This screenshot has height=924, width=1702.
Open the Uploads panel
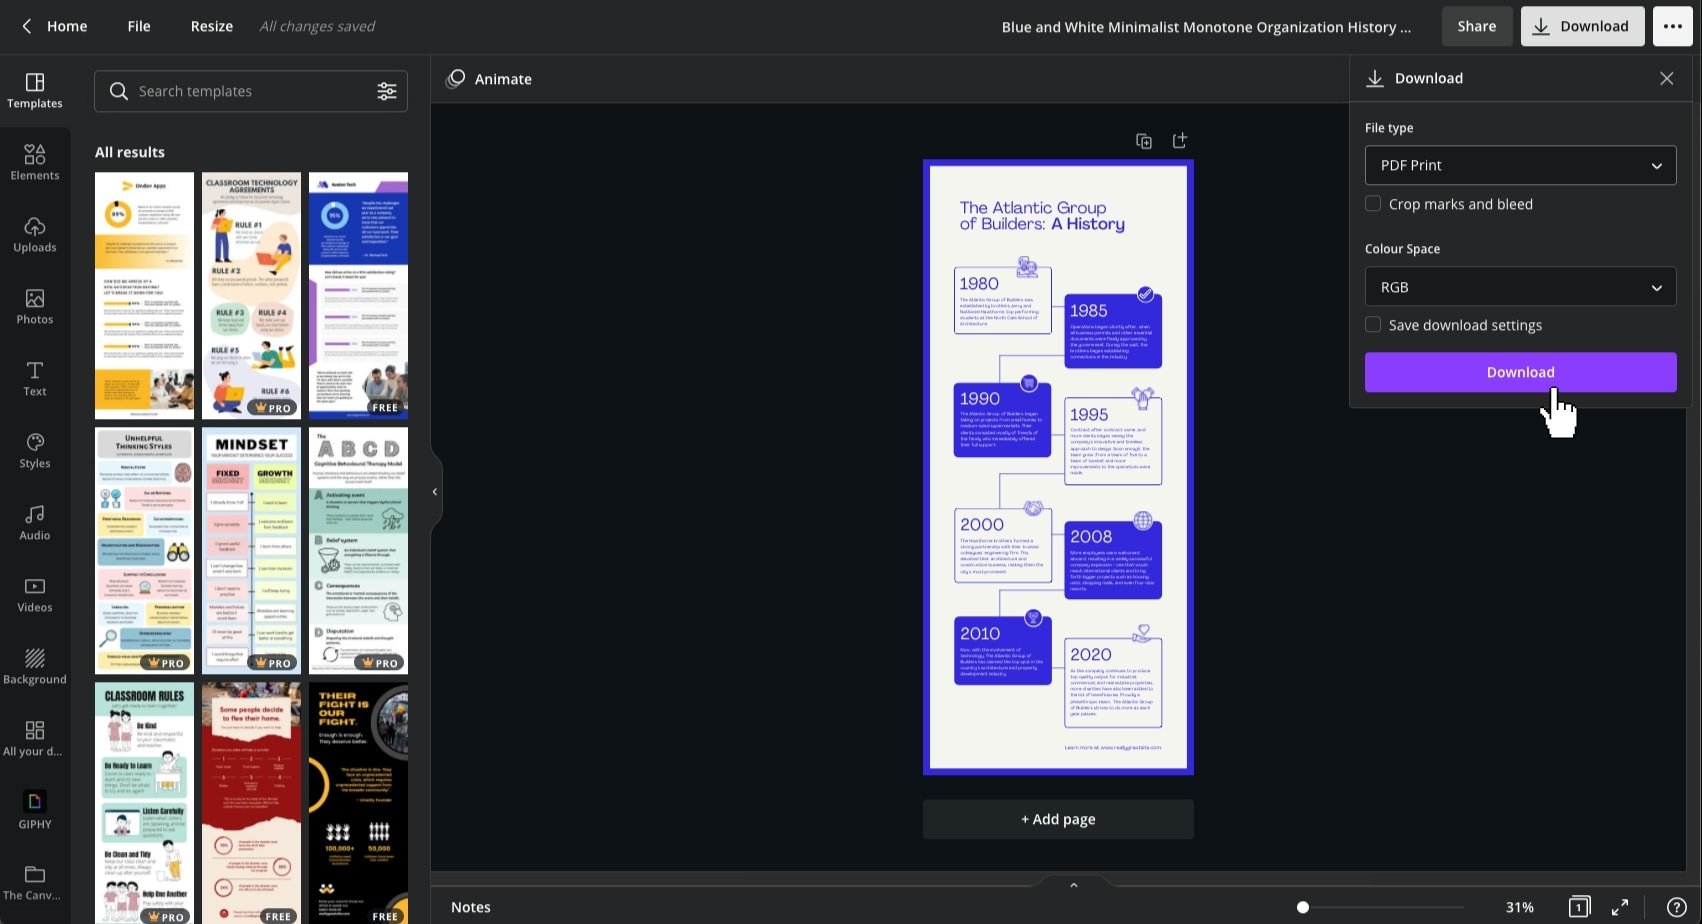click(x=34, y=233)
